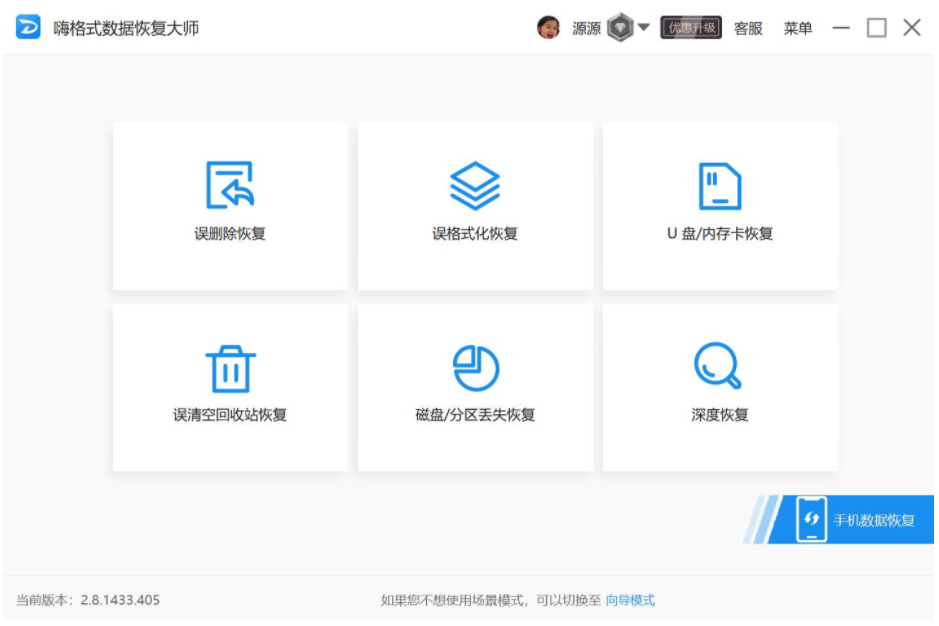Choose the pie chart icon for 磁盘/分区丢失恢复
Viewport: 939px width, 626px height.
coord(475,368)
